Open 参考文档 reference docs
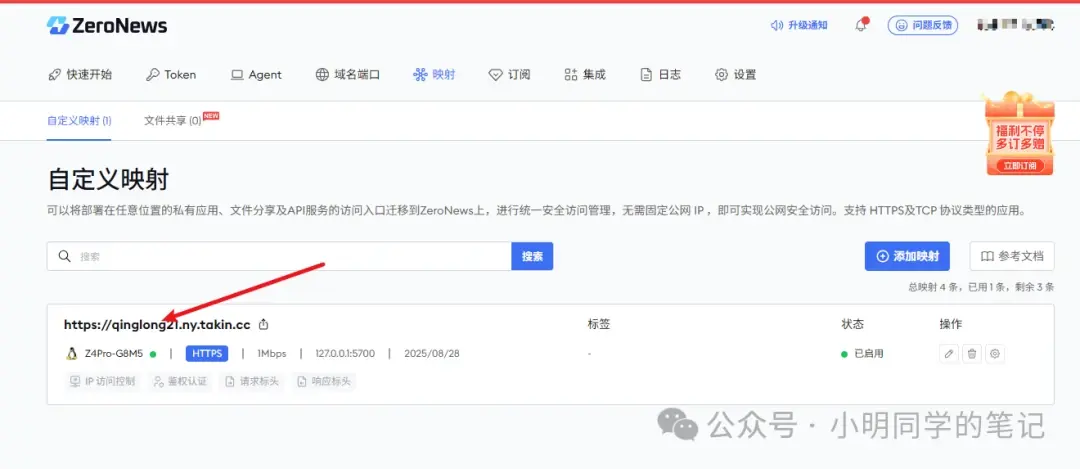 tap(1012, 256)
